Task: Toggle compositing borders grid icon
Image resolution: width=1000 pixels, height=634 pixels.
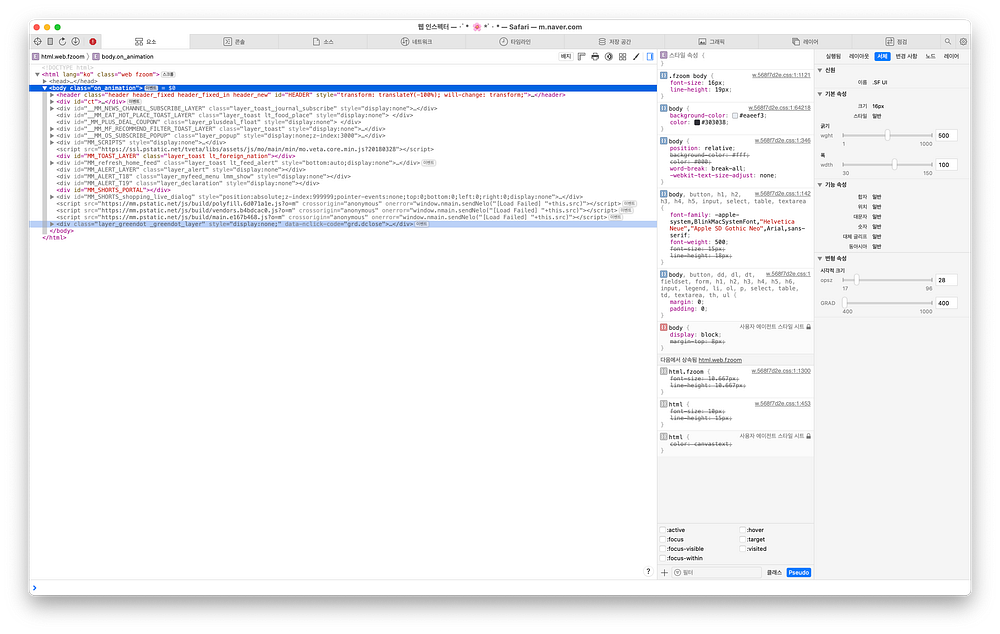Action: [x=622, y=57]
